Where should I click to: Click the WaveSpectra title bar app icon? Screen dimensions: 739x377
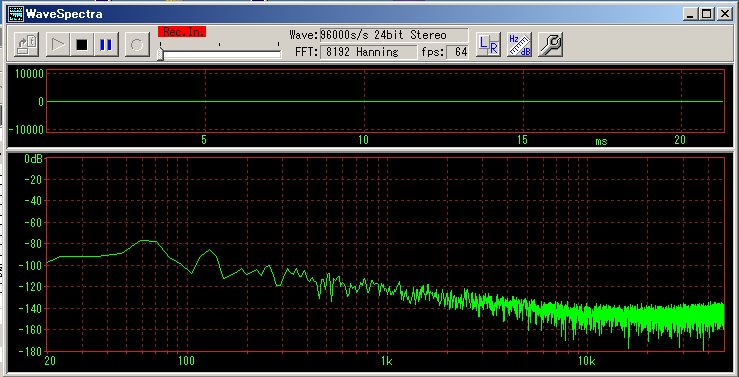click(16, 14)
